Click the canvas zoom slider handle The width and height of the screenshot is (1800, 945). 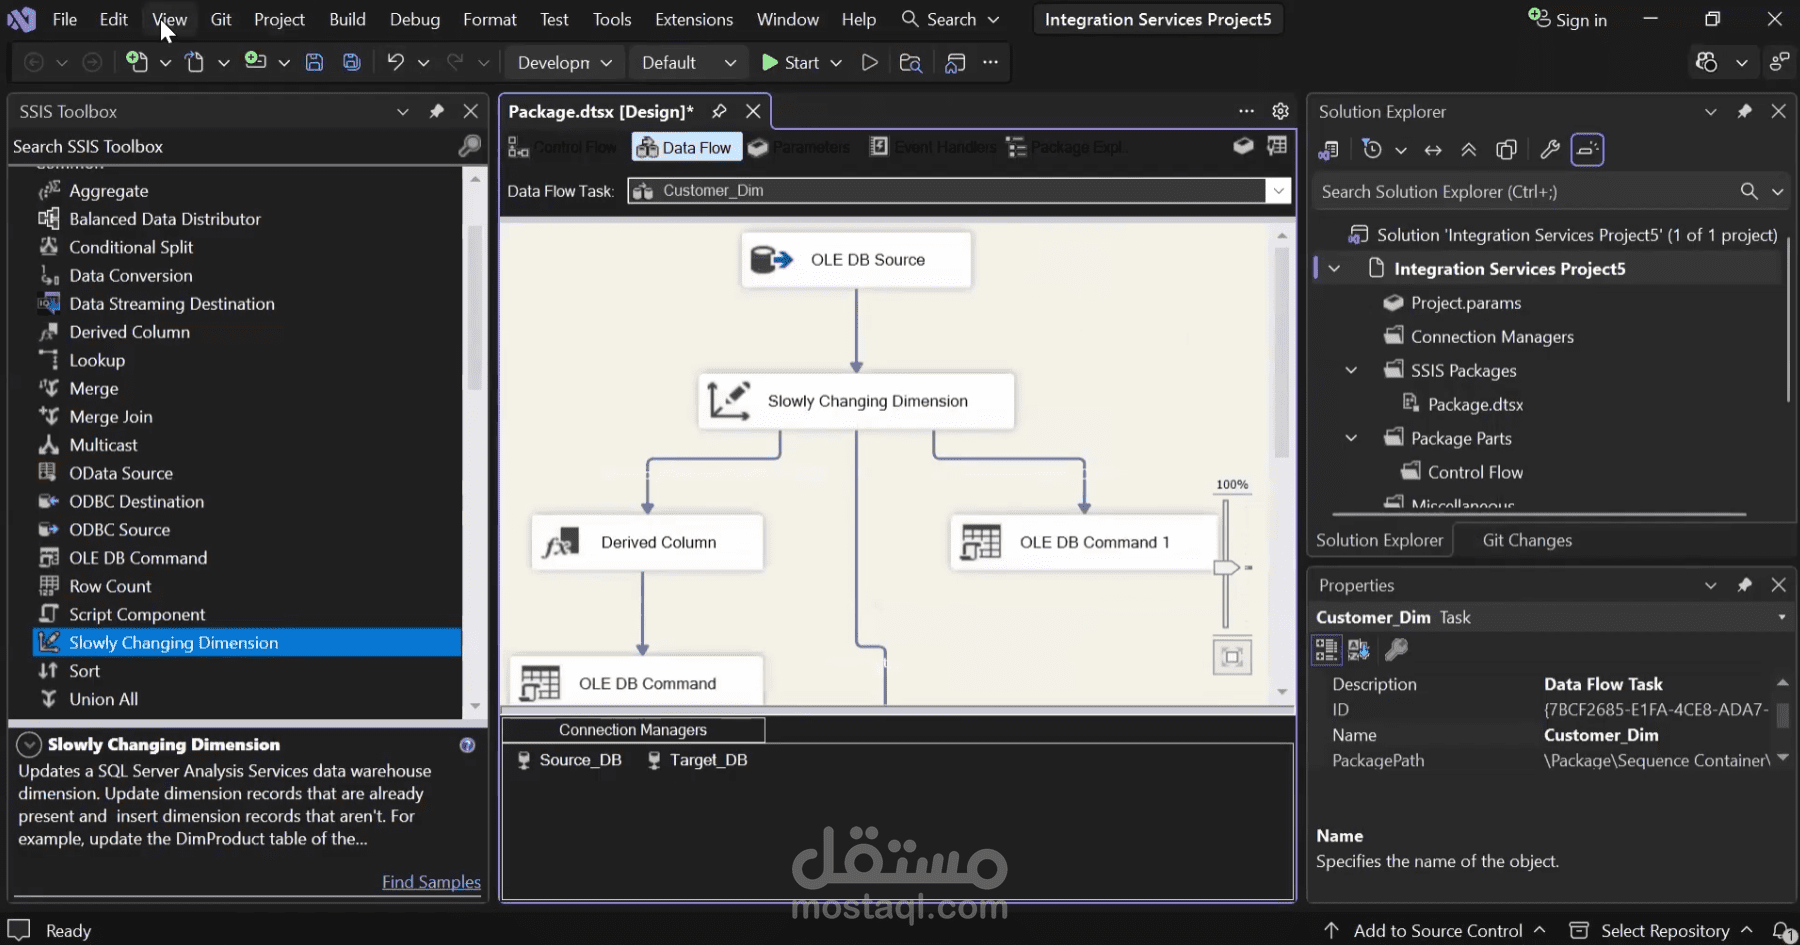[x=1226, y=568]
